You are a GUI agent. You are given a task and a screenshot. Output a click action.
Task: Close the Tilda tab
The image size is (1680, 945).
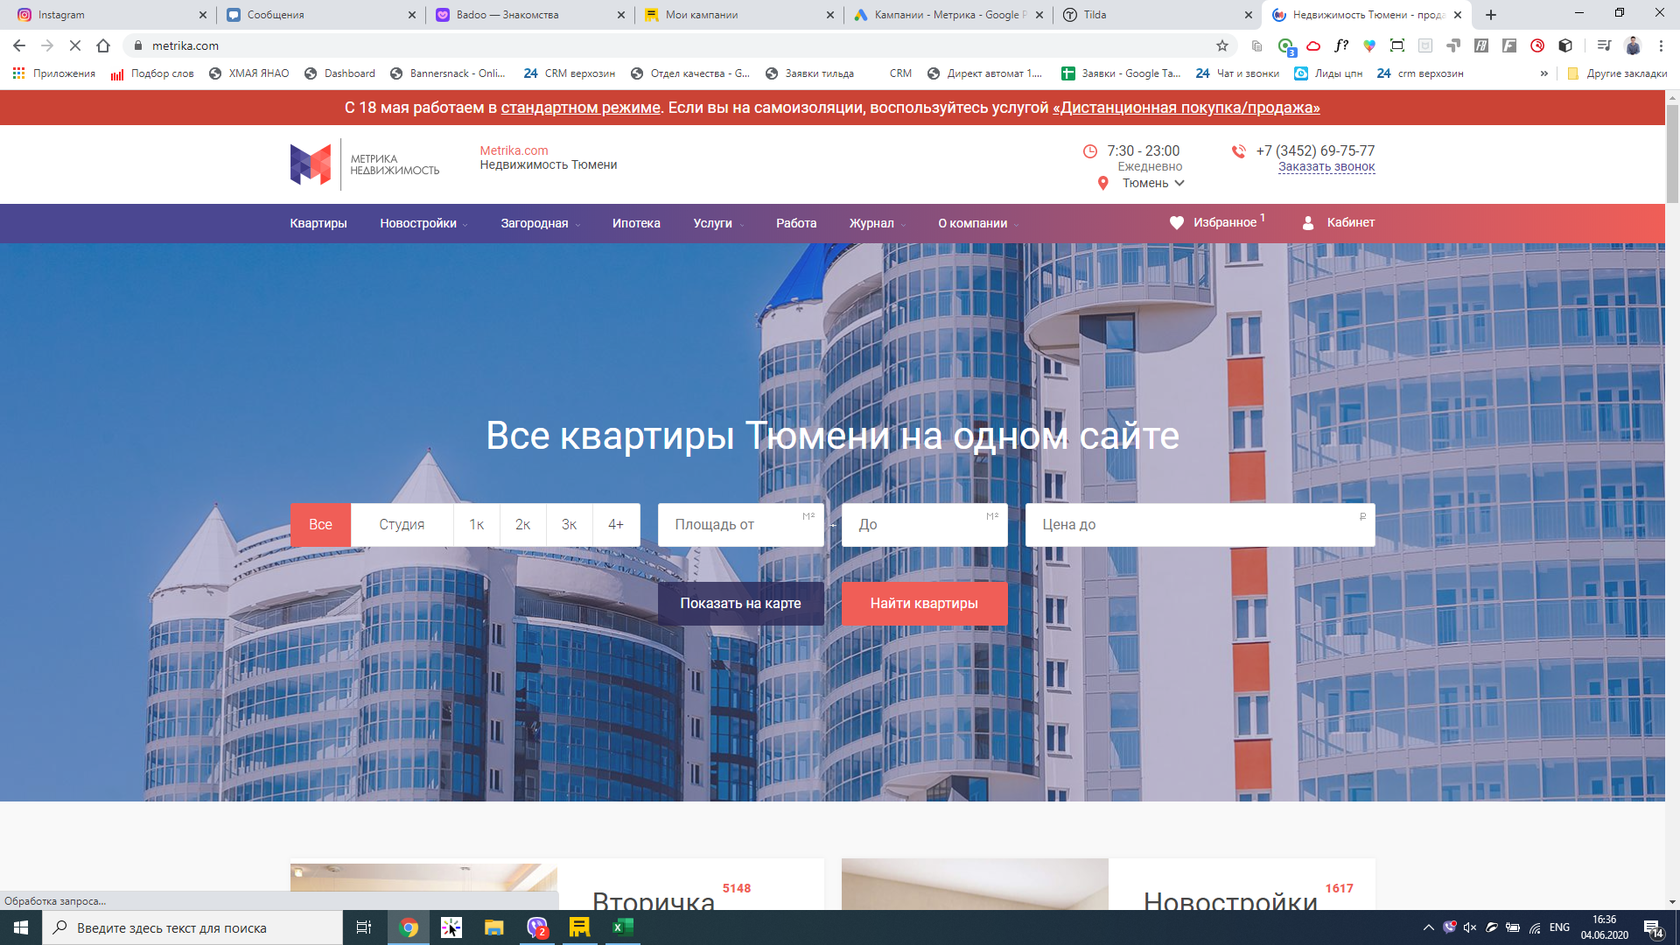pyautogui.click(x=1248, y=15)
